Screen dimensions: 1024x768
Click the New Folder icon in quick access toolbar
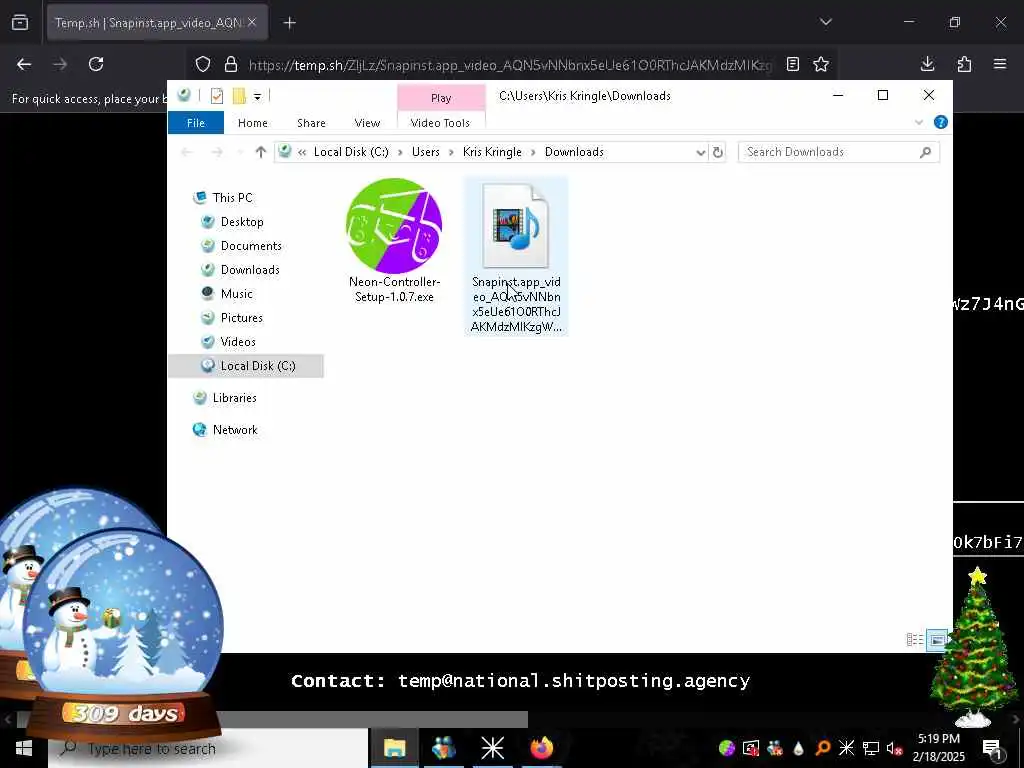tap(239, 96)
